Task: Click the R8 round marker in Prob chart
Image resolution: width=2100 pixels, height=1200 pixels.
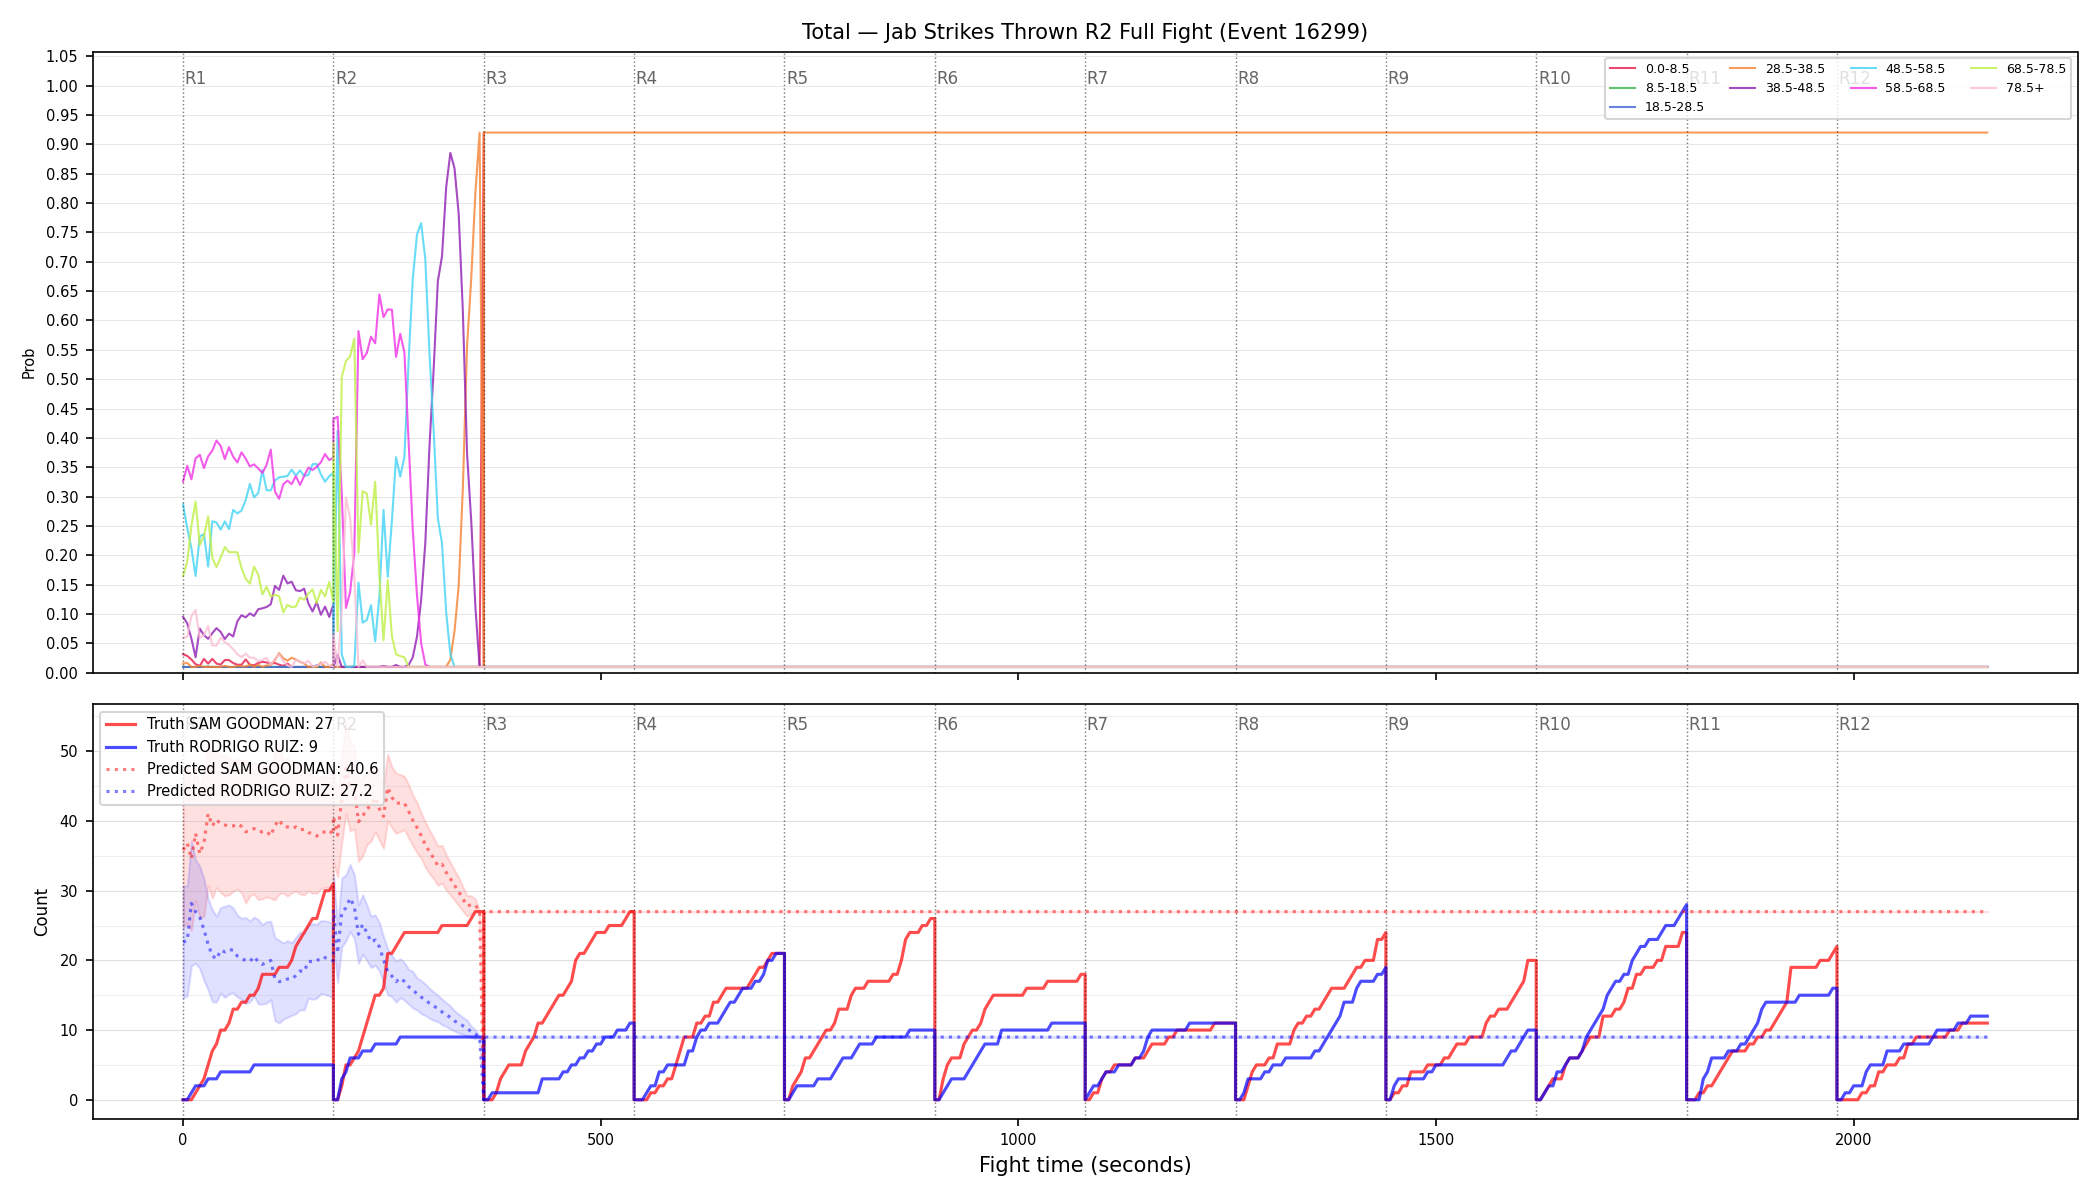Action: coord(1248,78)
